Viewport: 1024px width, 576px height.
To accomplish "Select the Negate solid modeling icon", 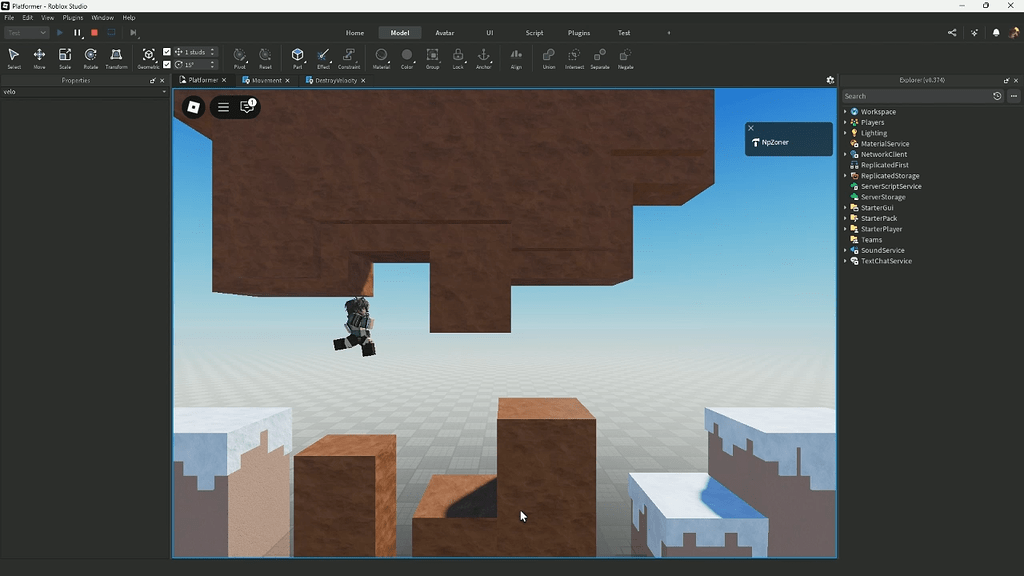I will tap(626, 57).
